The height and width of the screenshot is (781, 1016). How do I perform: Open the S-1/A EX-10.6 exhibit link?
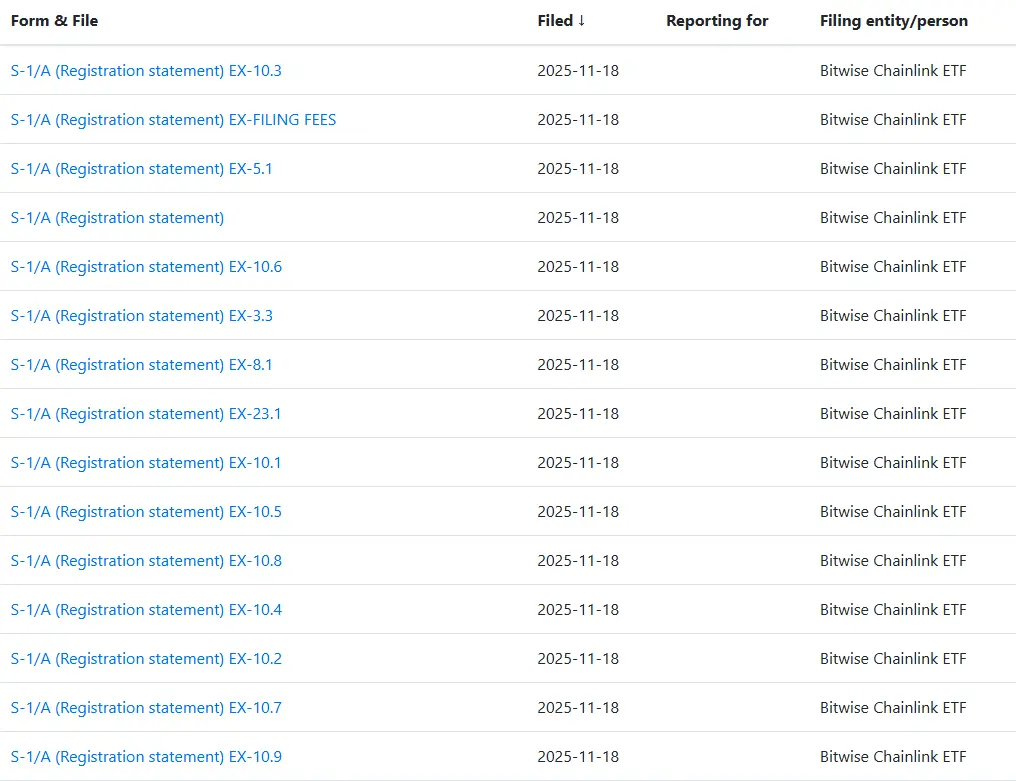146,267
